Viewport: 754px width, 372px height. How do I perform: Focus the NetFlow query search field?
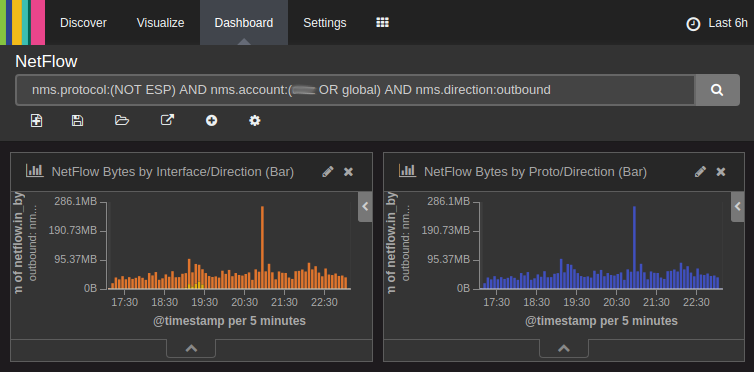click(x=355, y=89)
